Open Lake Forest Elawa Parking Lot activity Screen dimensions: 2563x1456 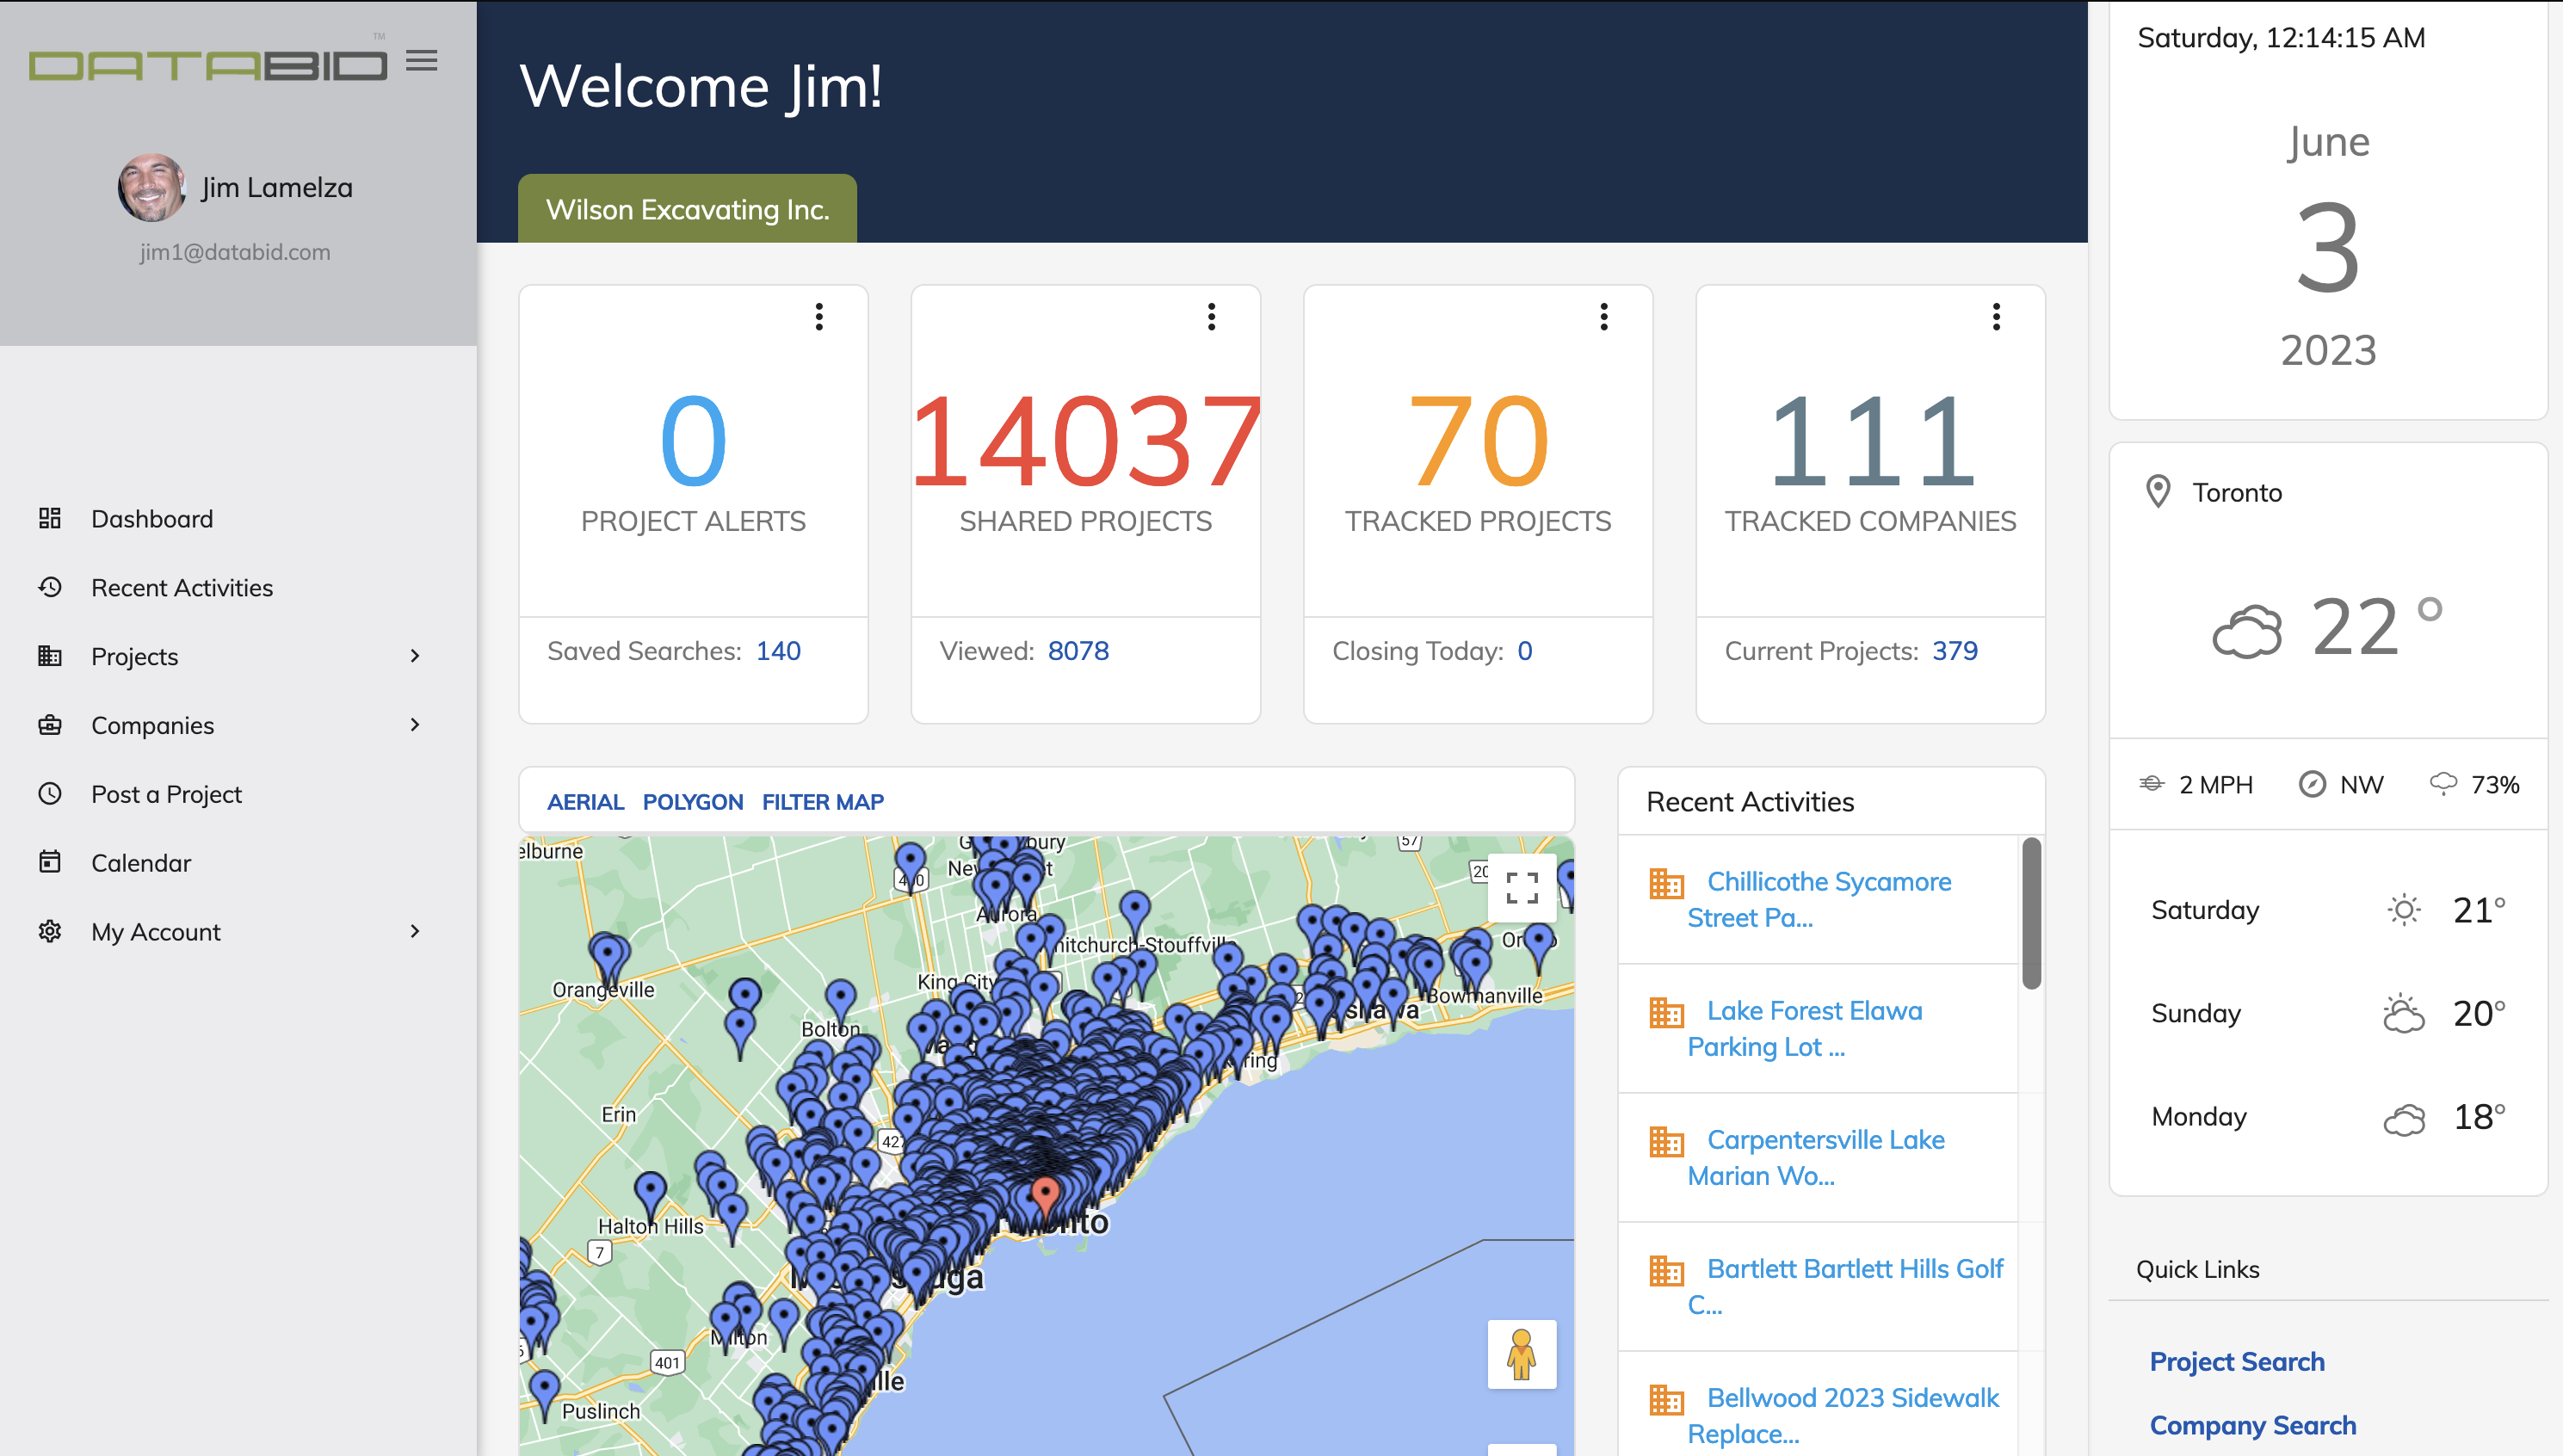click(1804, 1028)
